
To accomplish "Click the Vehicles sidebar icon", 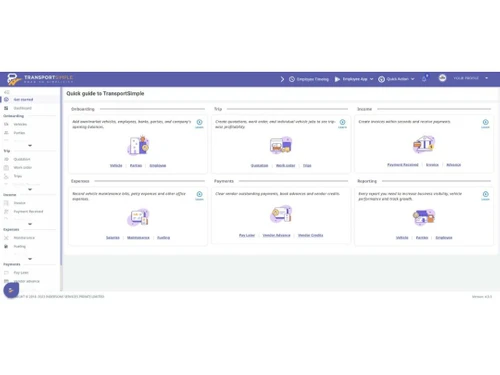I will [6, 124].
